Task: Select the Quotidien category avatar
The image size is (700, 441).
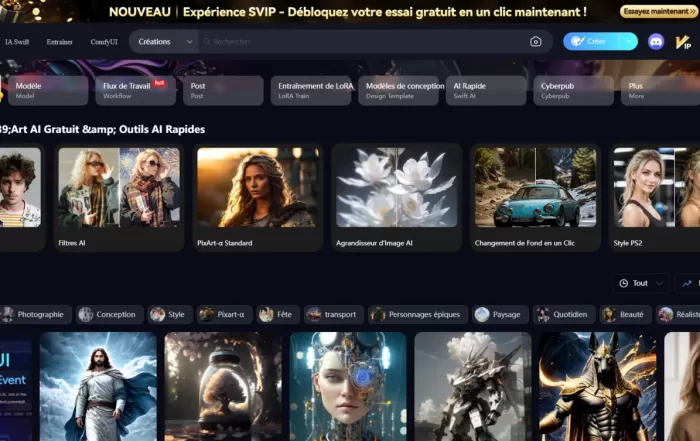Action: pos(542,314)
